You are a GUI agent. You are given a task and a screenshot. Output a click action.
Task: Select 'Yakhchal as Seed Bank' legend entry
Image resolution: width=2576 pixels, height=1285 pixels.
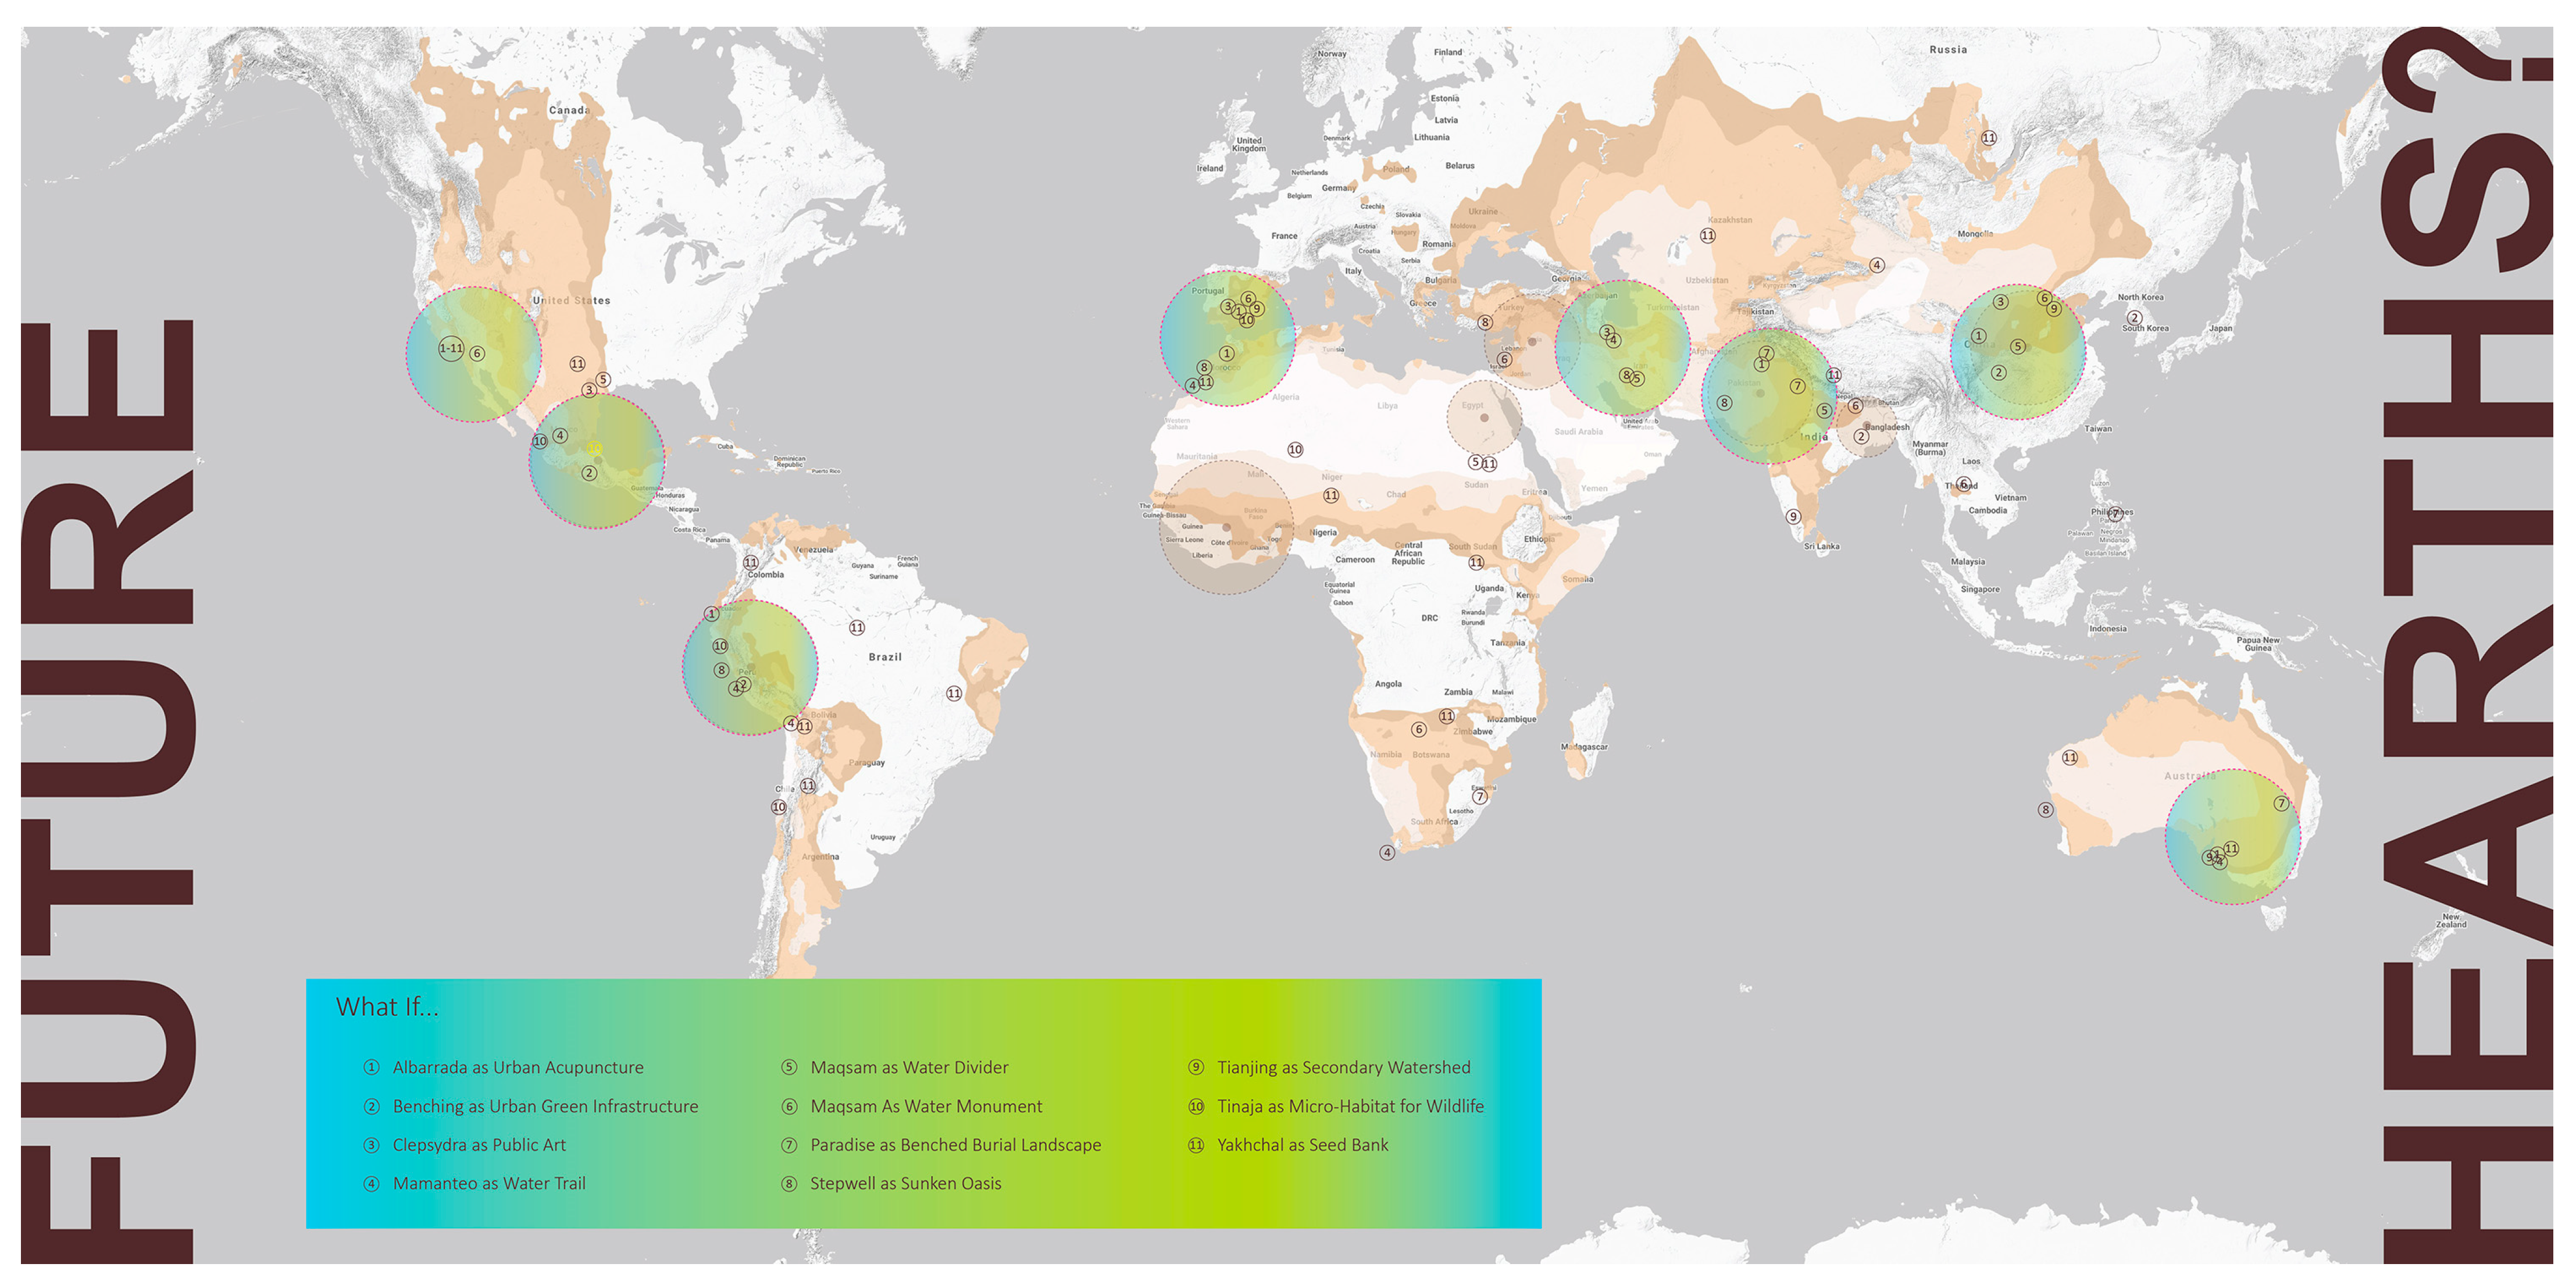tap(1302, 1145)
